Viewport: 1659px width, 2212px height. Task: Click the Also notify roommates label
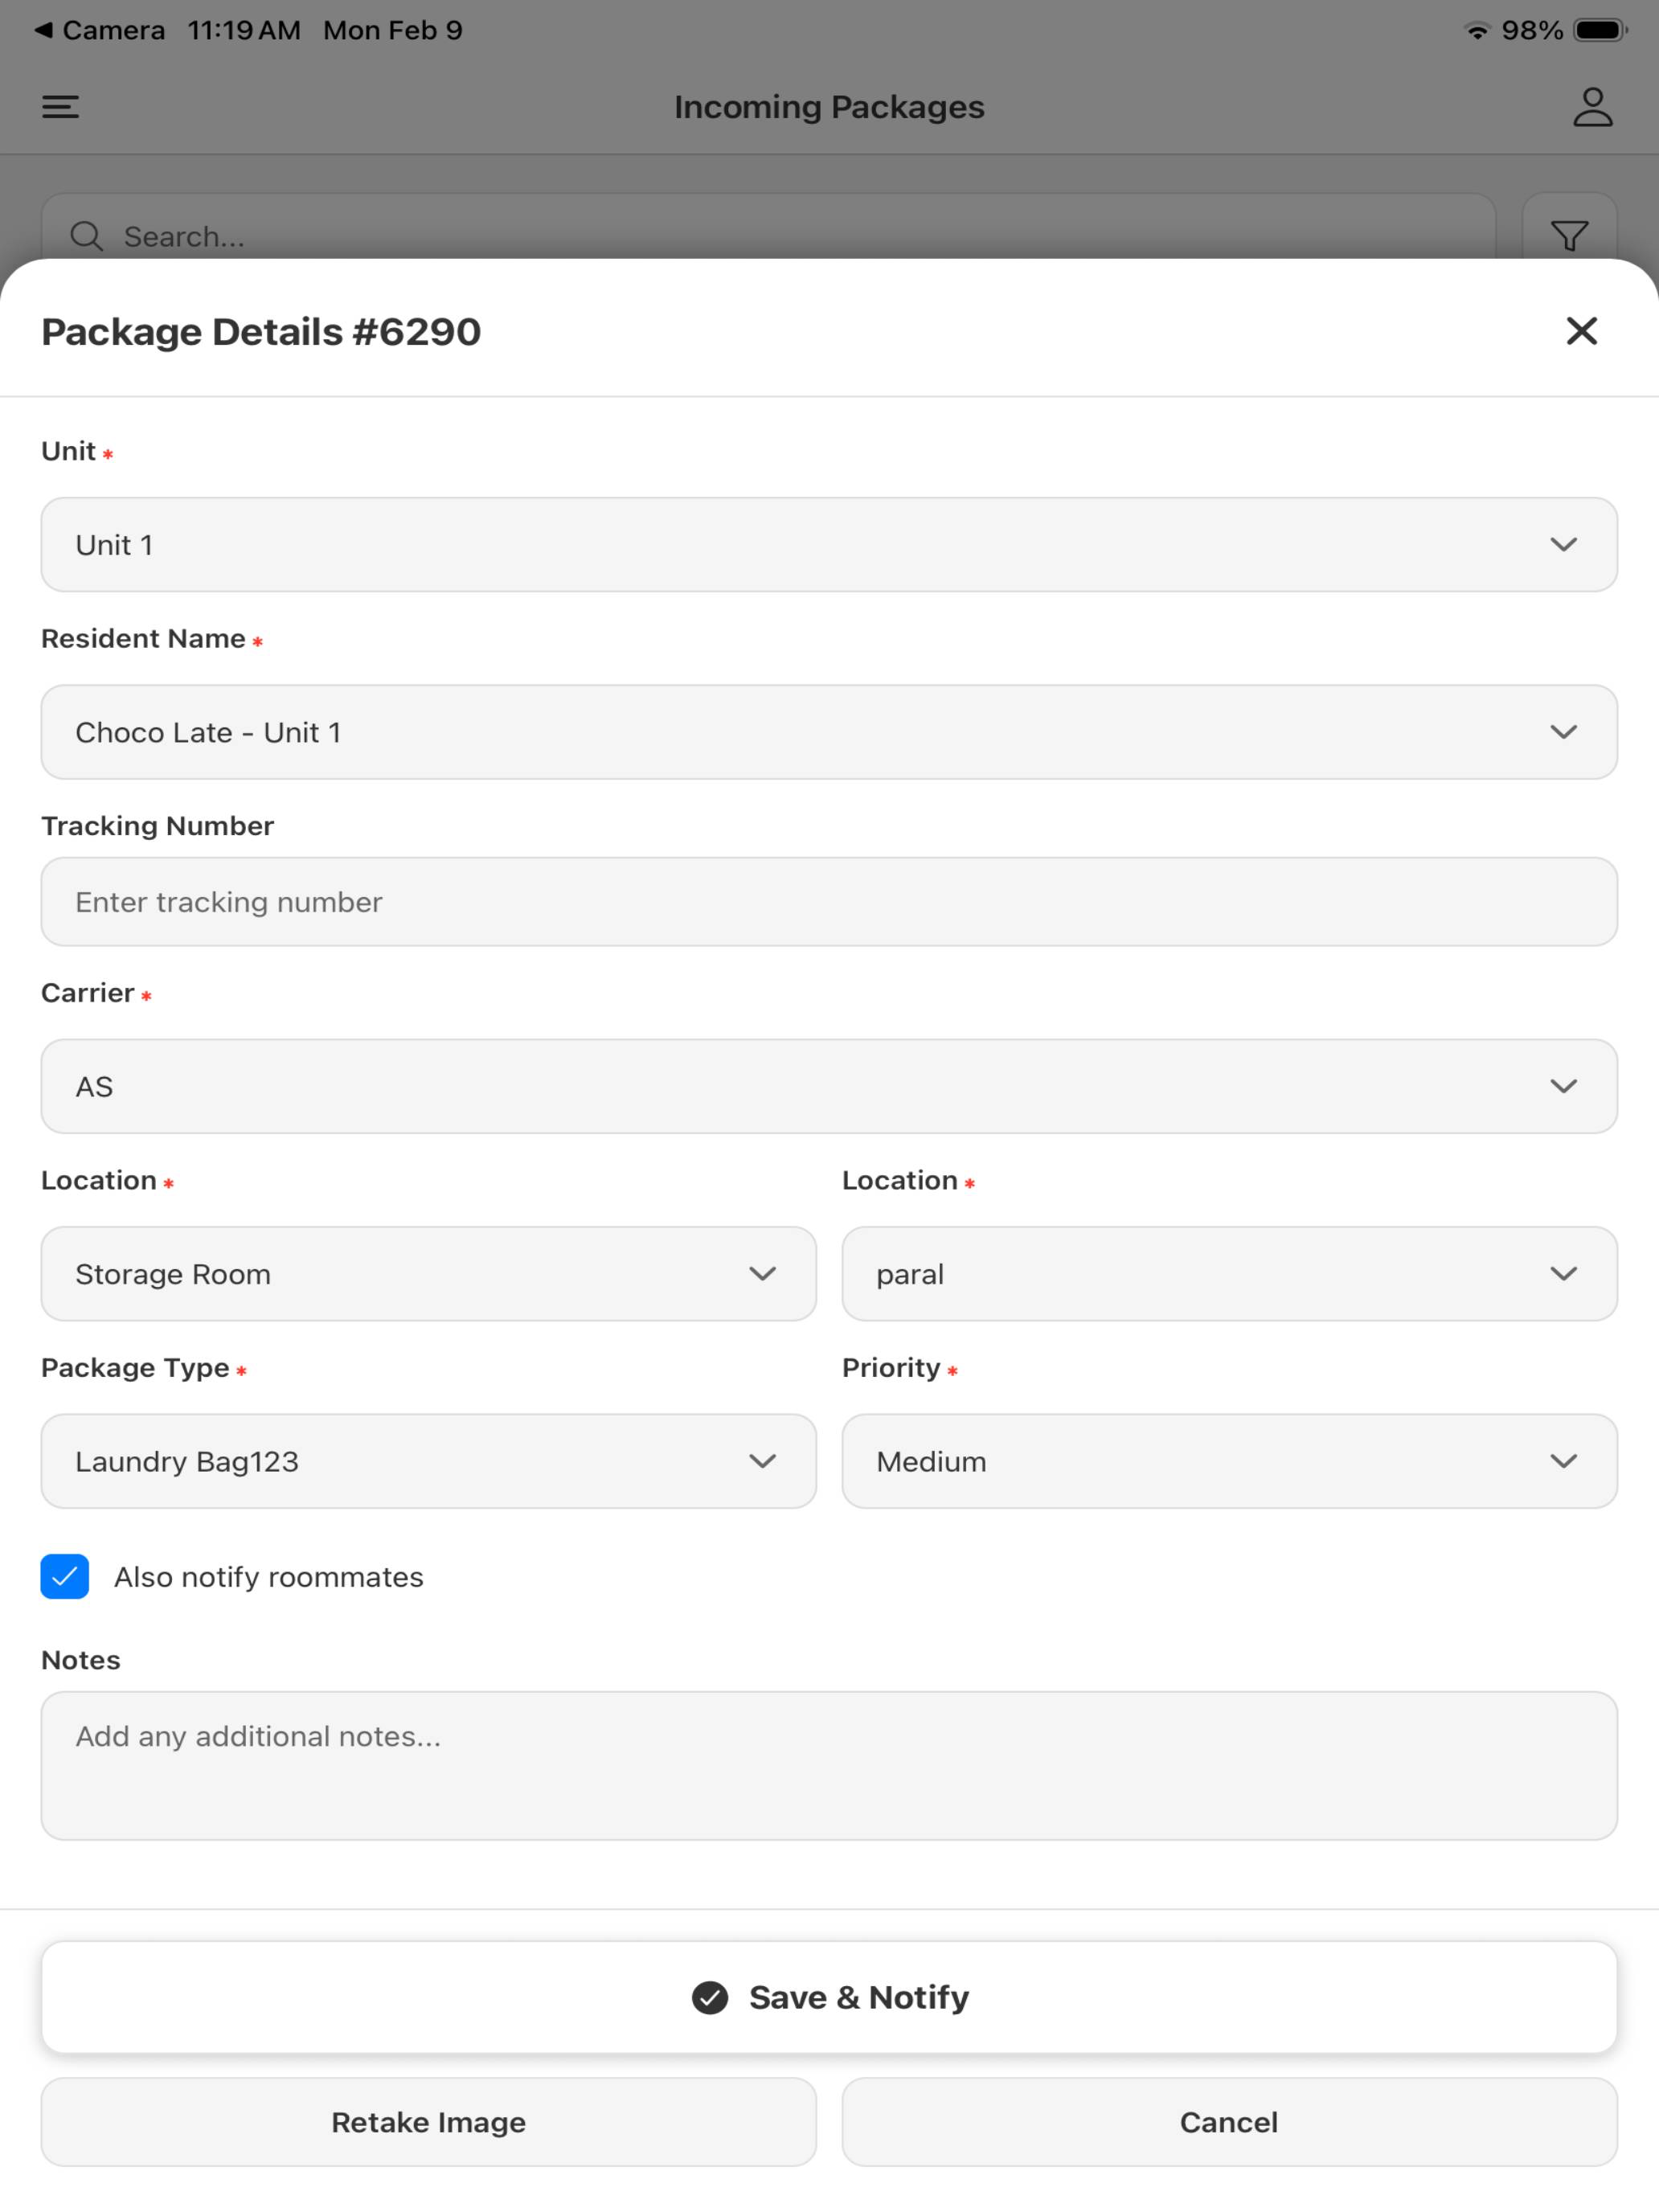[x=268, y=1577]
